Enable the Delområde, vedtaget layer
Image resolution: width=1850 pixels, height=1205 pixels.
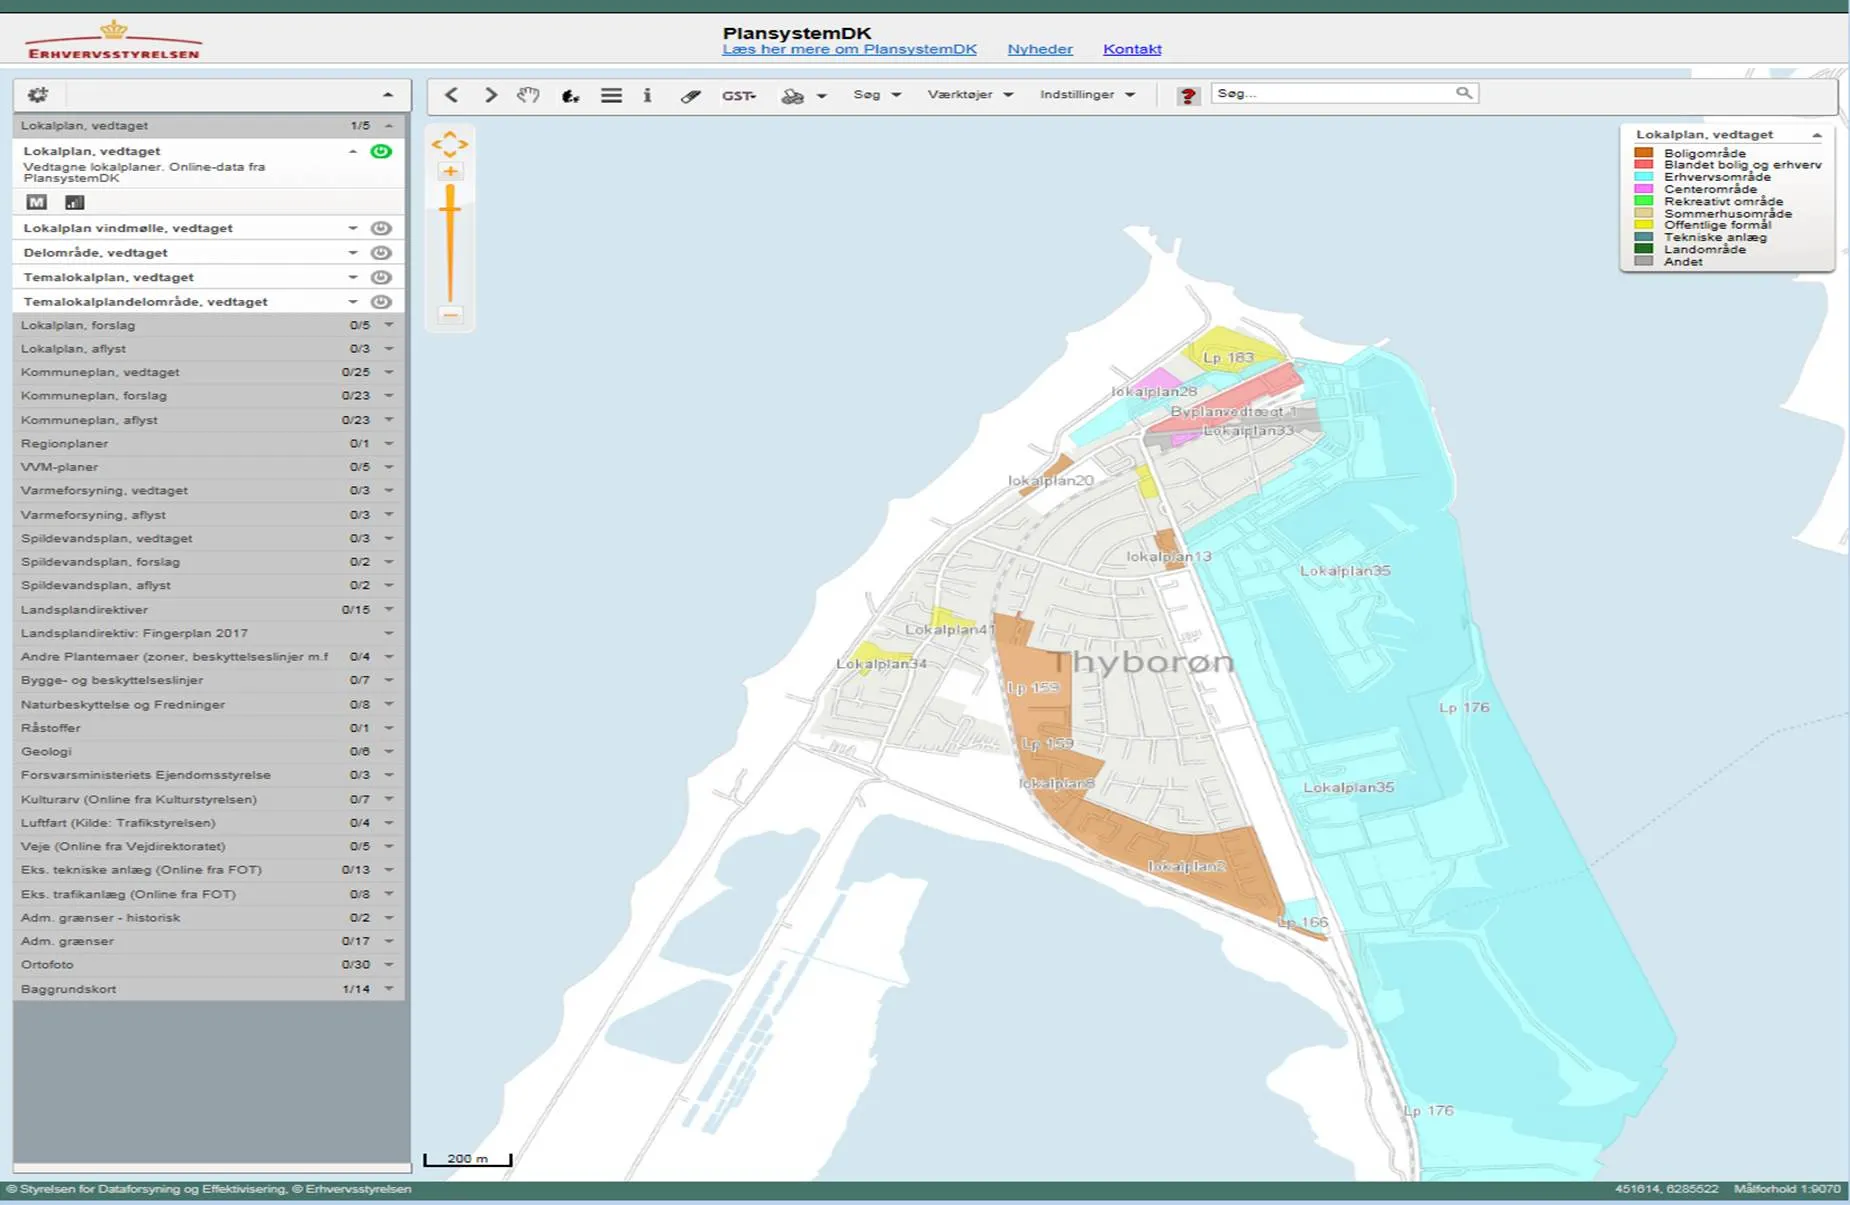[381, 253]
